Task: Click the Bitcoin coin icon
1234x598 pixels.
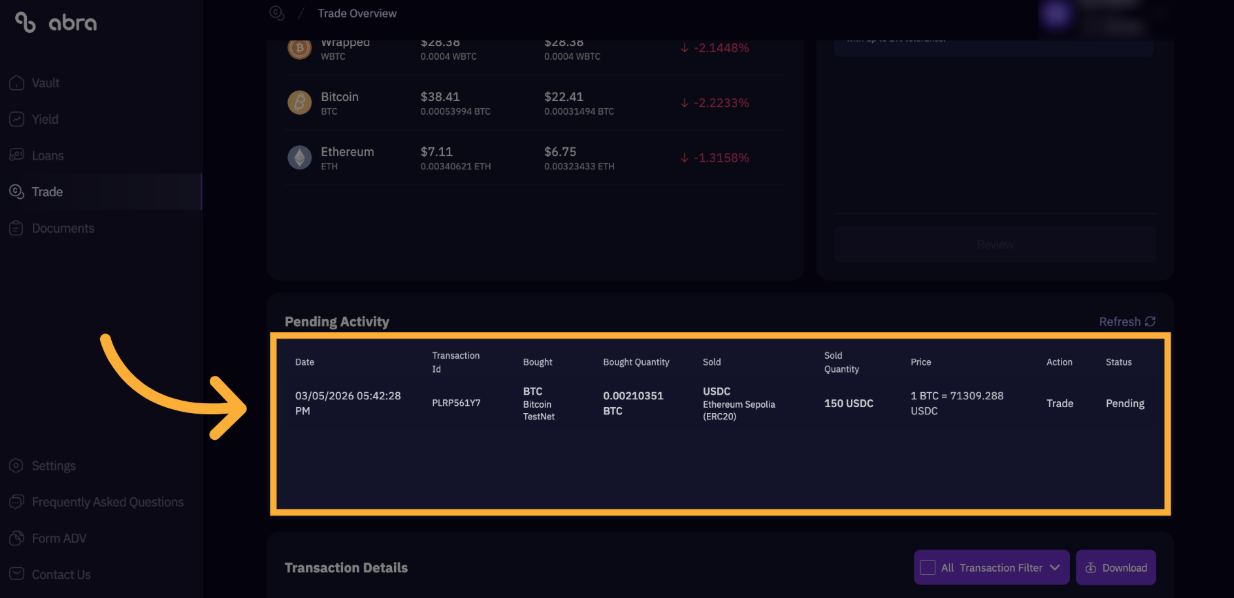Action: pos(300,102)
